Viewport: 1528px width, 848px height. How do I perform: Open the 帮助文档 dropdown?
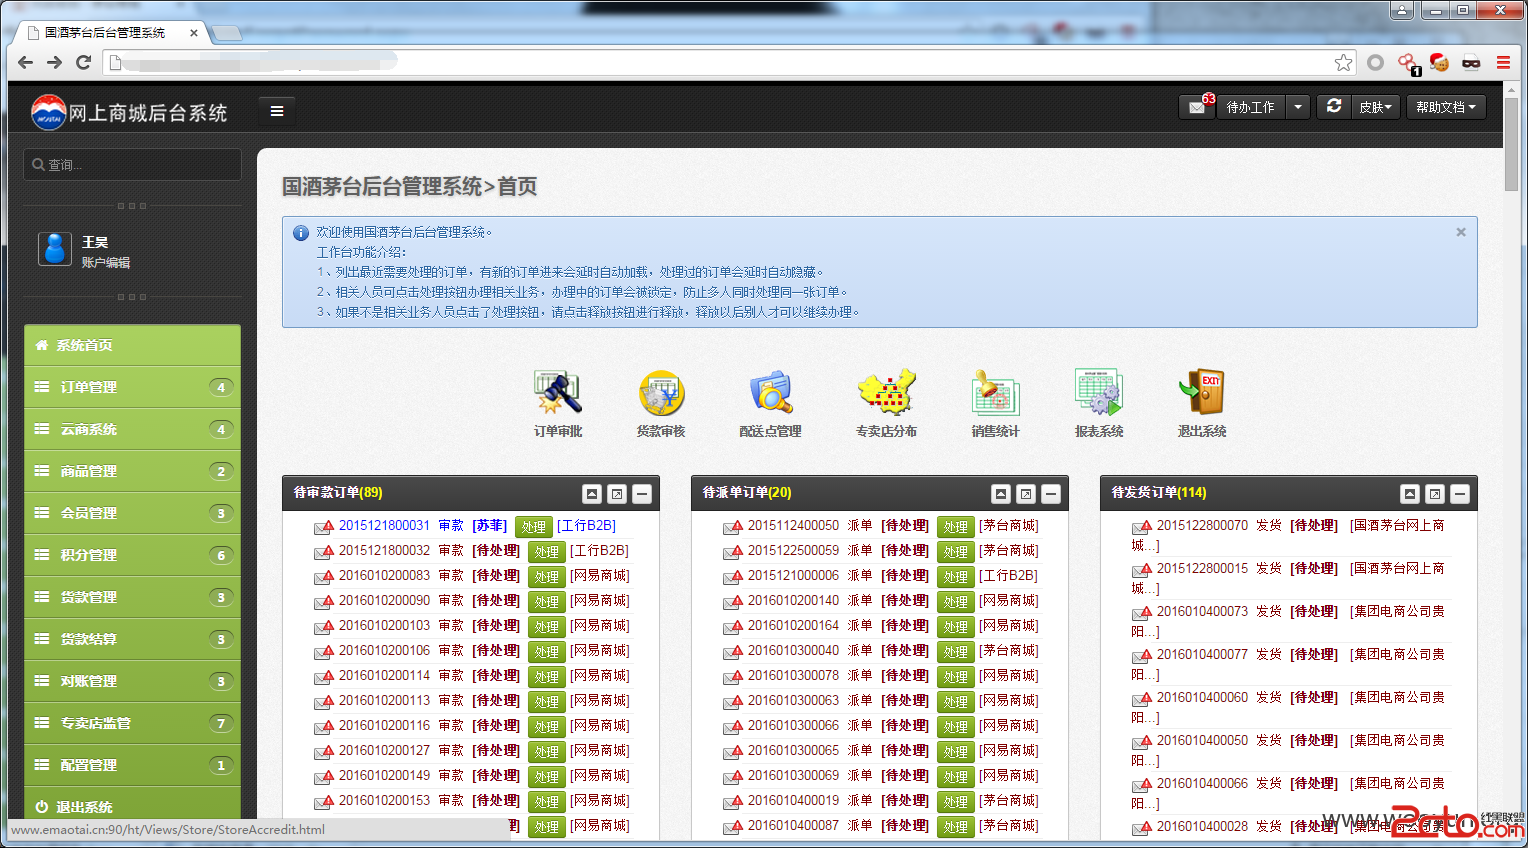tap(1446, 107)
